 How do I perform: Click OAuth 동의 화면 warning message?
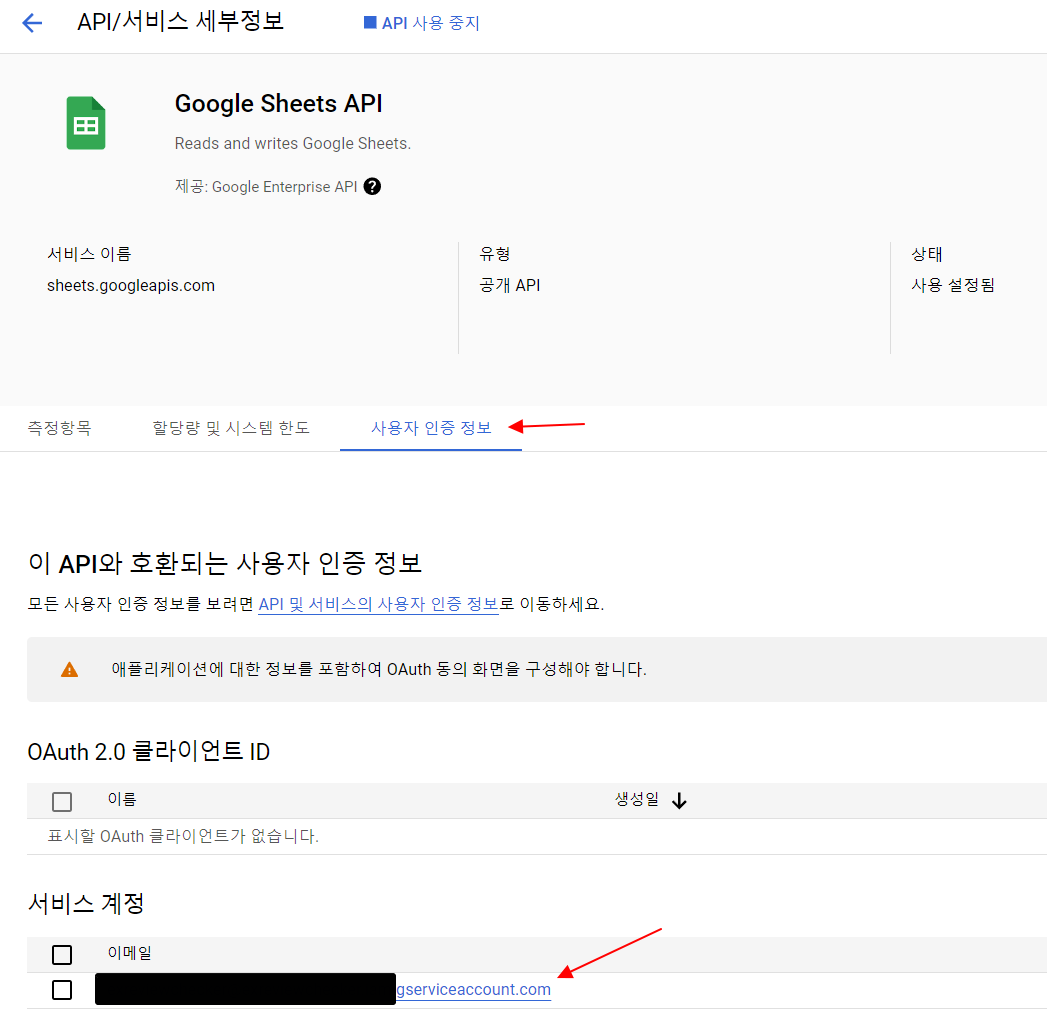pyautogui.click(x=379, y=669)
